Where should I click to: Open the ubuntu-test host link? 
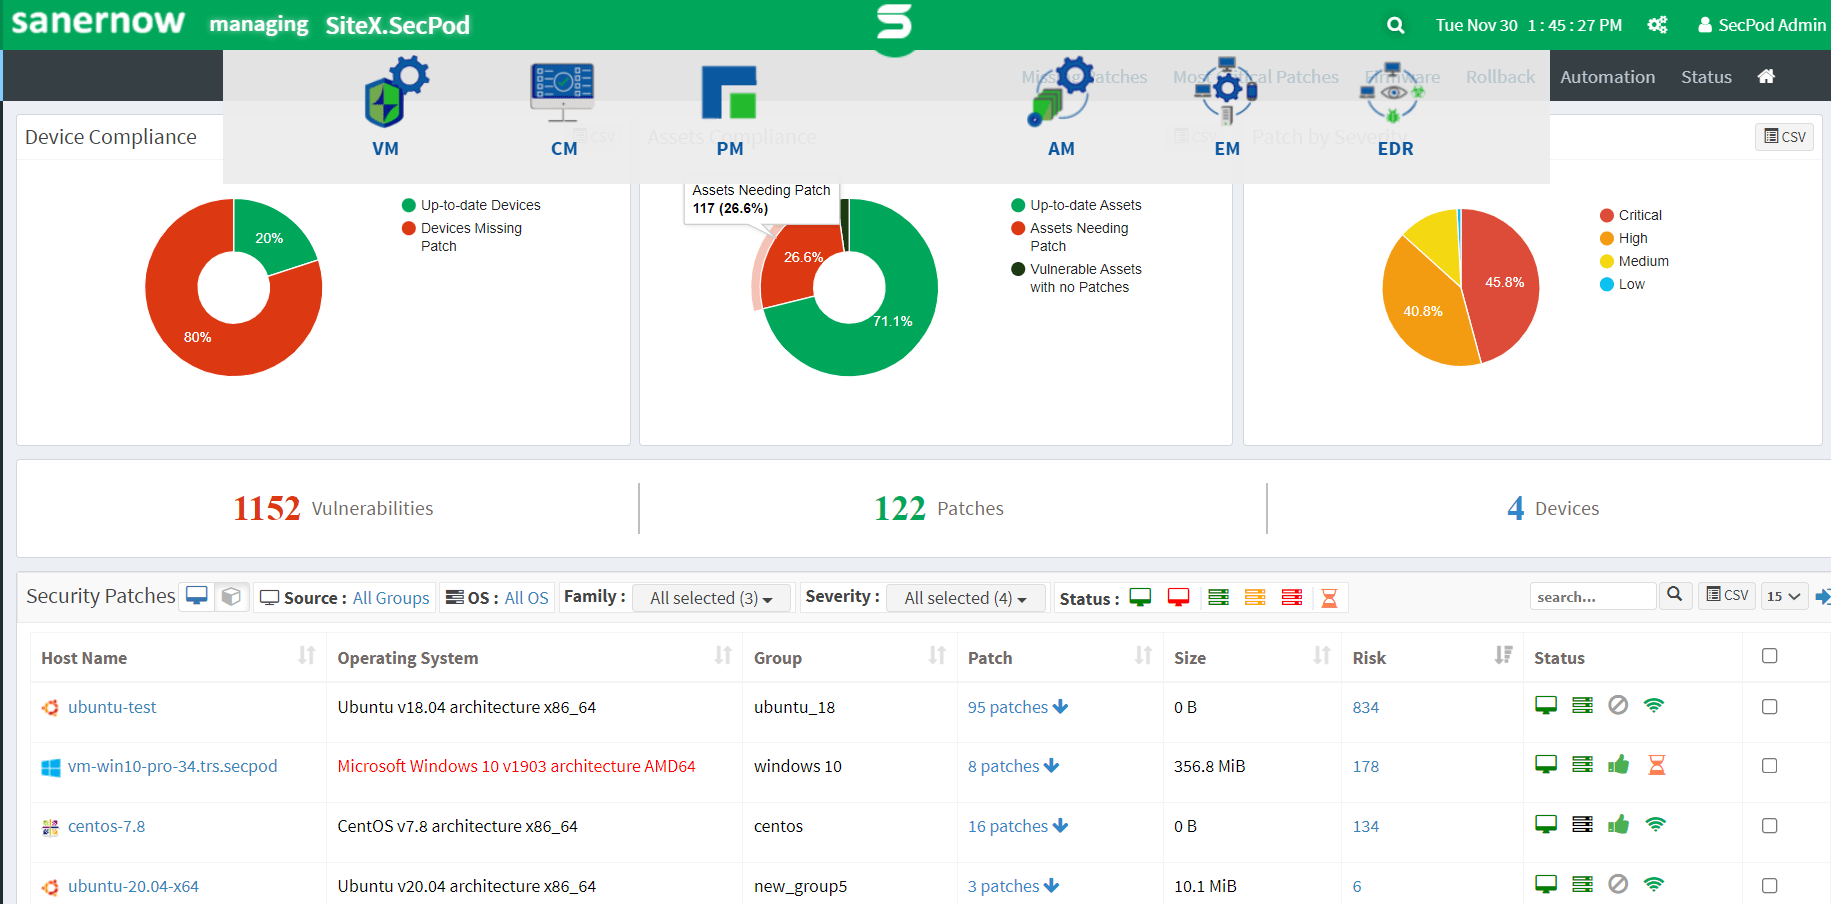(112, 707)
